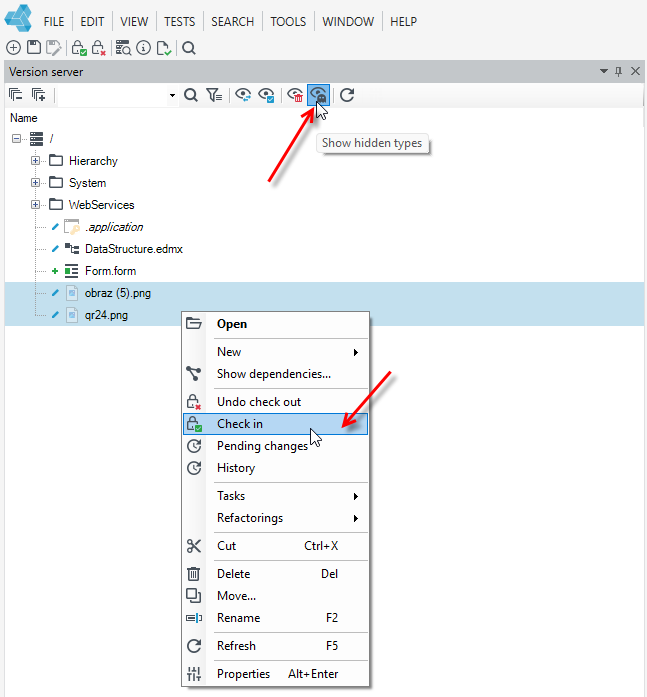Click the top toolbar search magnifier icon
The image size is (647, 697).
189,48
